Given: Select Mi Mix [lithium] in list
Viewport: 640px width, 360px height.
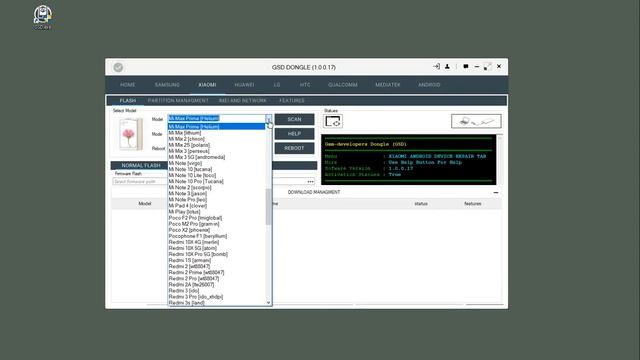Looking at the screenshot, I should (216, 133).
